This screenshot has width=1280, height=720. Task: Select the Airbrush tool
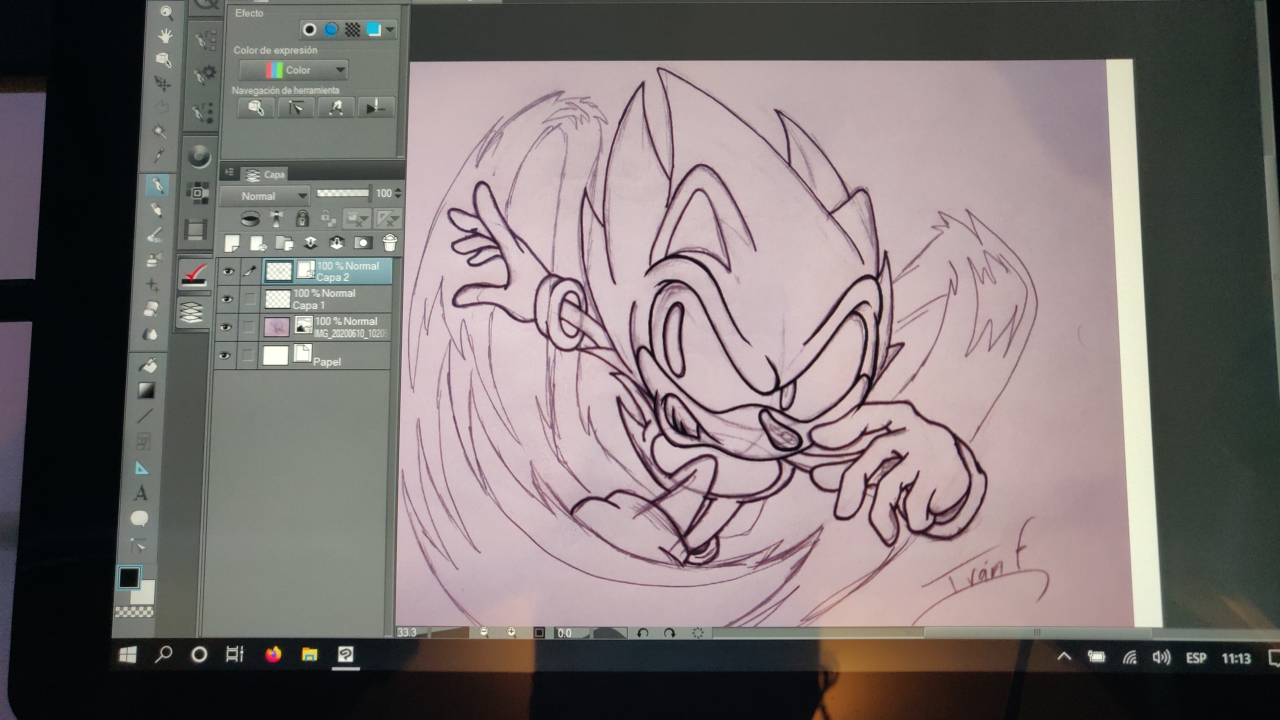click(x=154, y=260)
